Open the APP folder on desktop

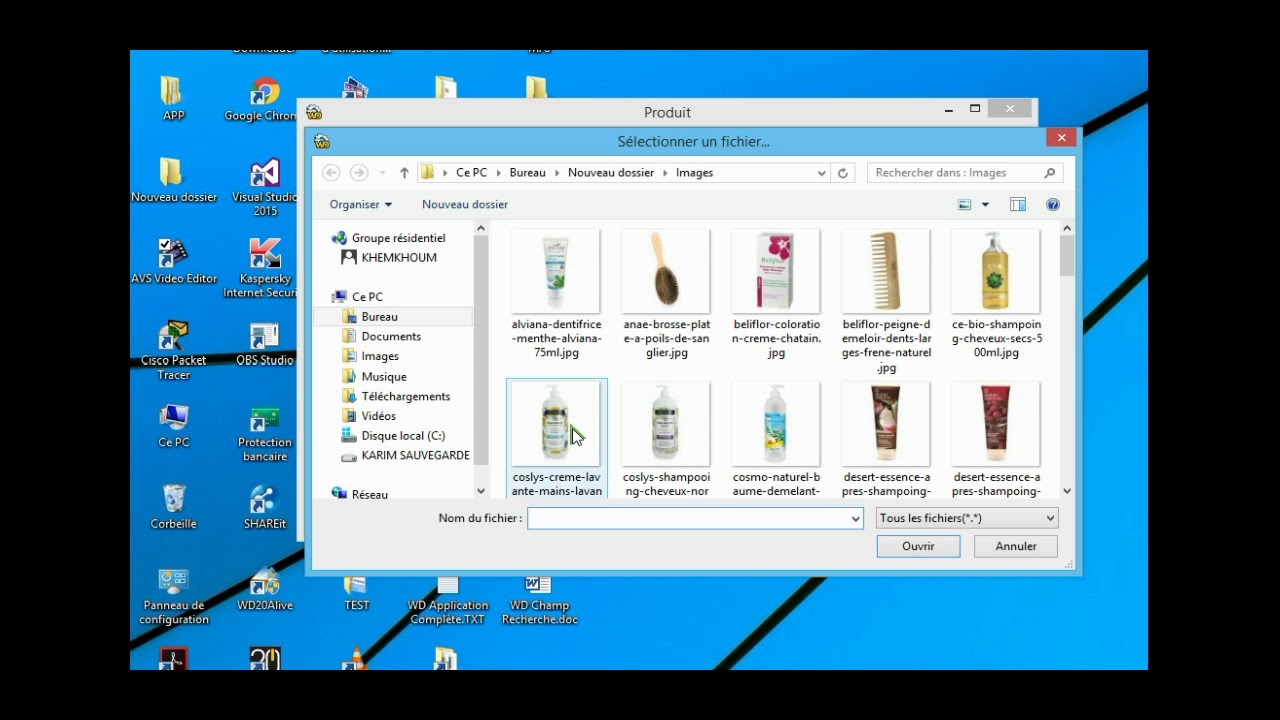[173, 98]
